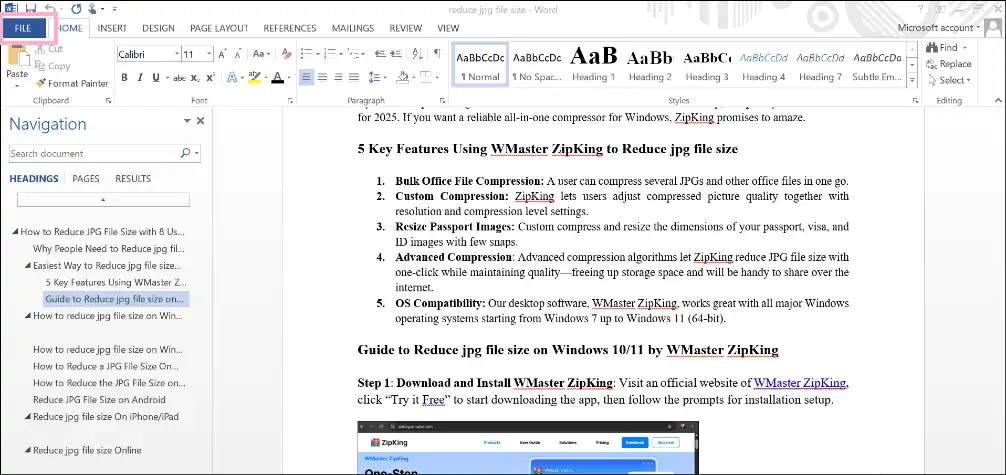The image size is (1006, 475).
Task: Toggle Strikethrough formatting
Action: pyautogui.click(x=180, y=78)
